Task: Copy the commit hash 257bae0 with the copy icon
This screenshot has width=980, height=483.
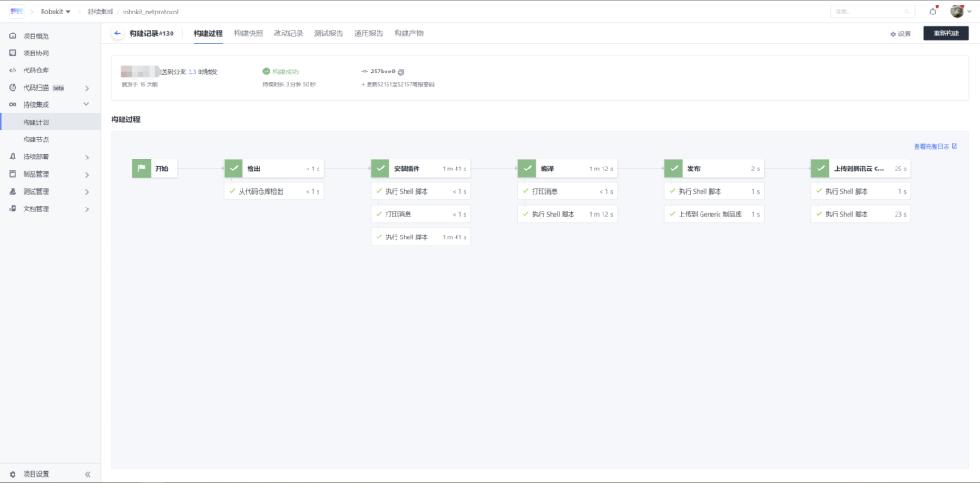Action: pos(401,72)
